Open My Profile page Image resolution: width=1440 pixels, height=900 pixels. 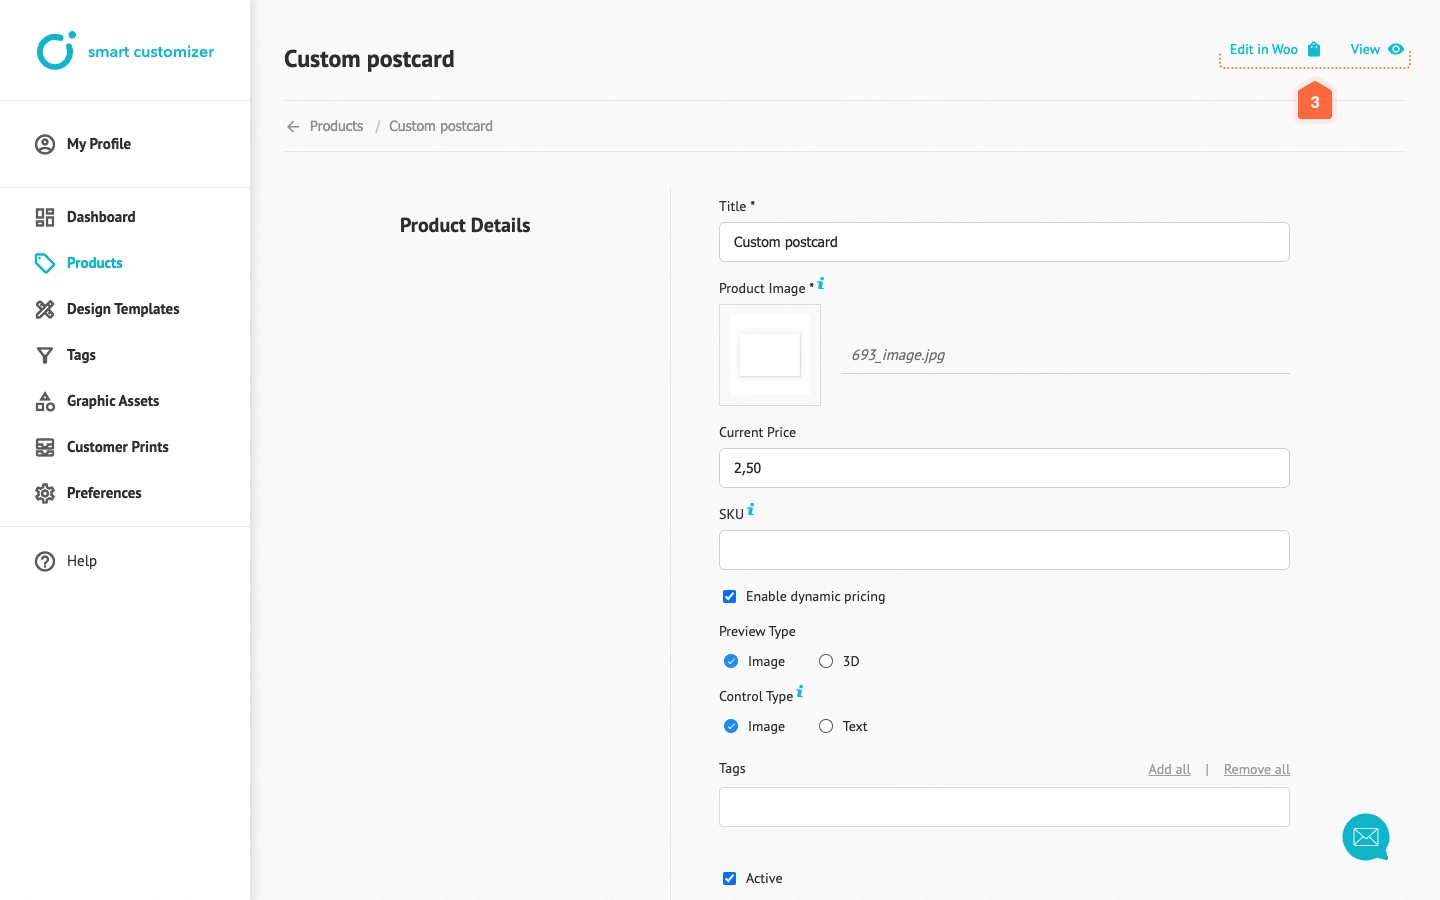click(x=99, y=144)
